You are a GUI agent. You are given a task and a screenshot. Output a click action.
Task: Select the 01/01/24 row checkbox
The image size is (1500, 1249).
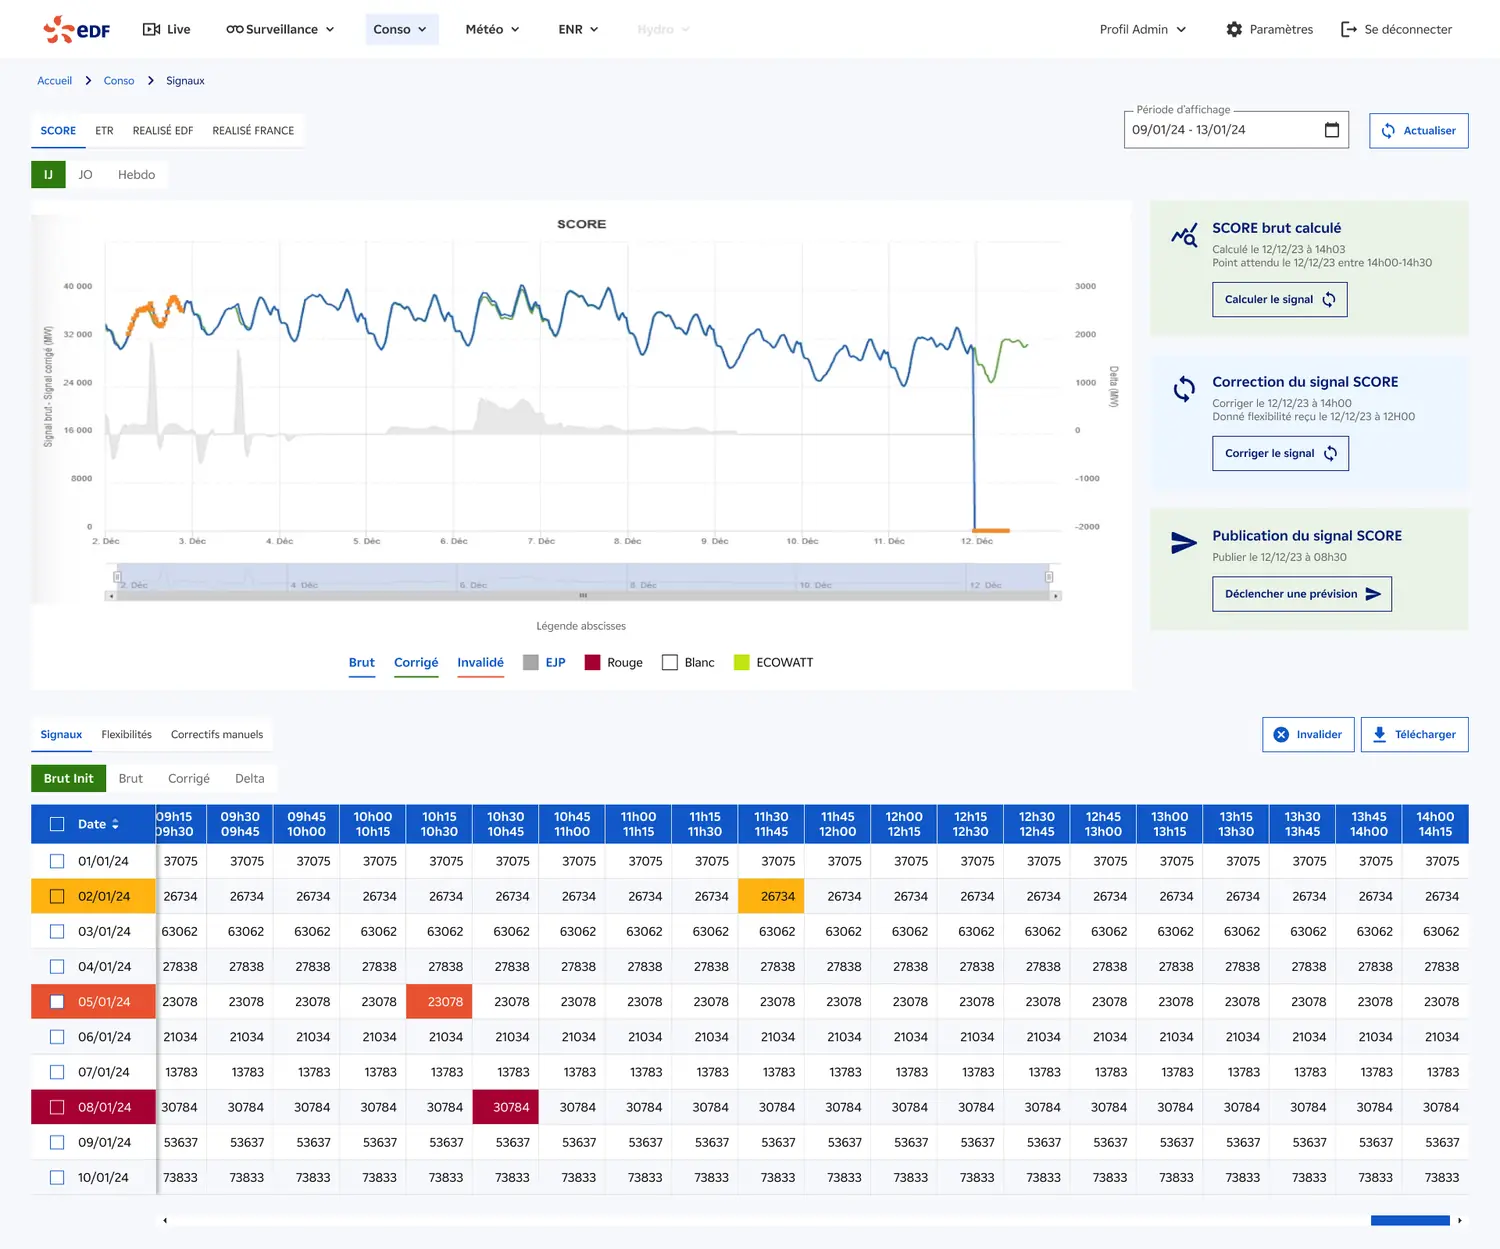tap(57, 861)
